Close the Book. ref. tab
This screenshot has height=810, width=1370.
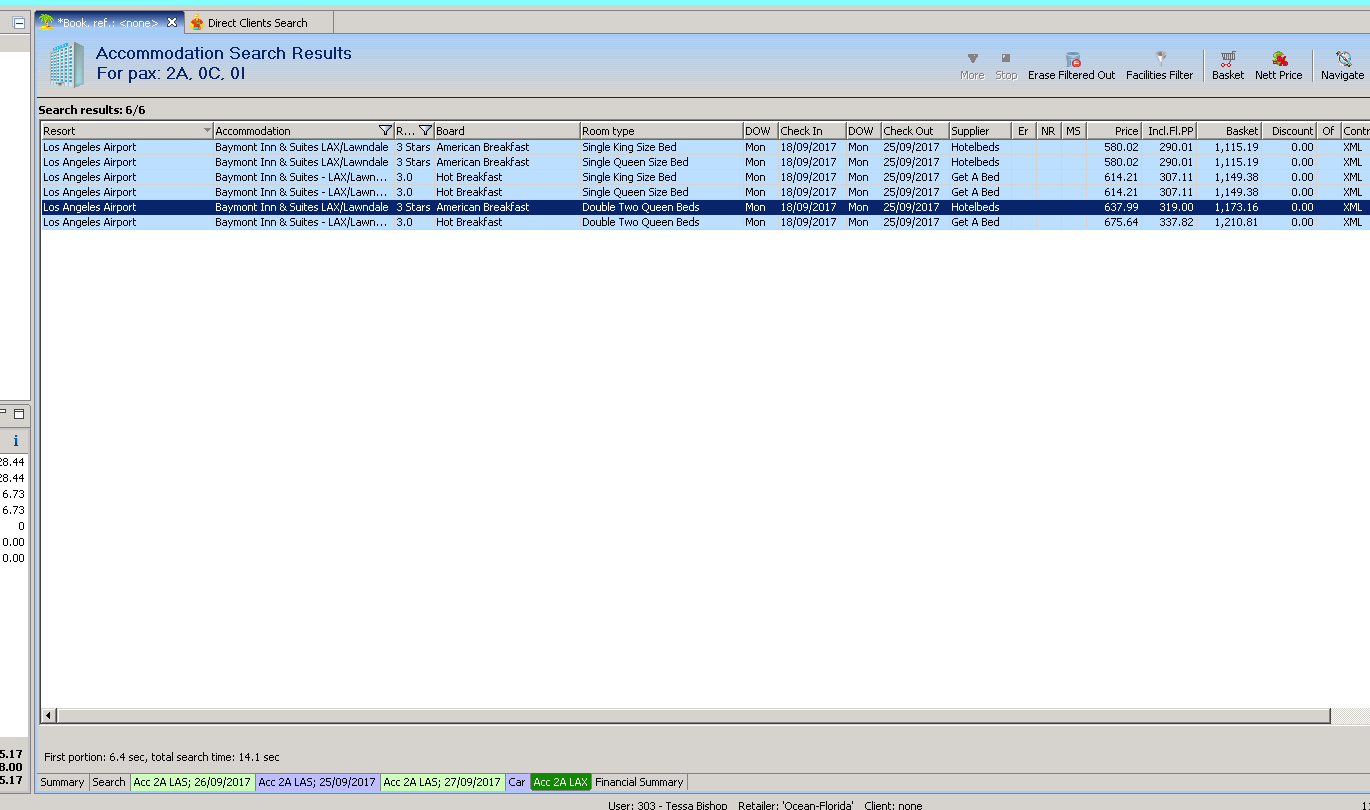click(x=172, y=22)
